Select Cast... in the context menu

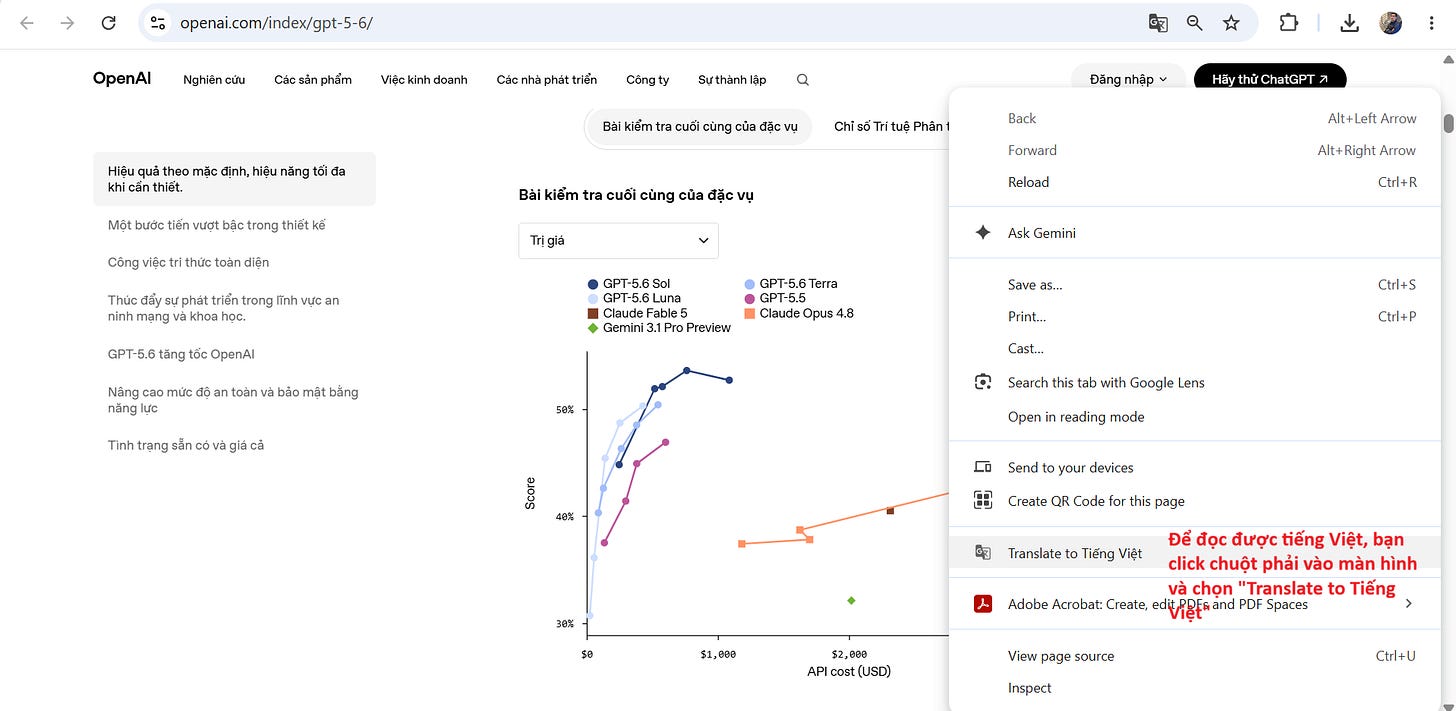[1195, 349]
